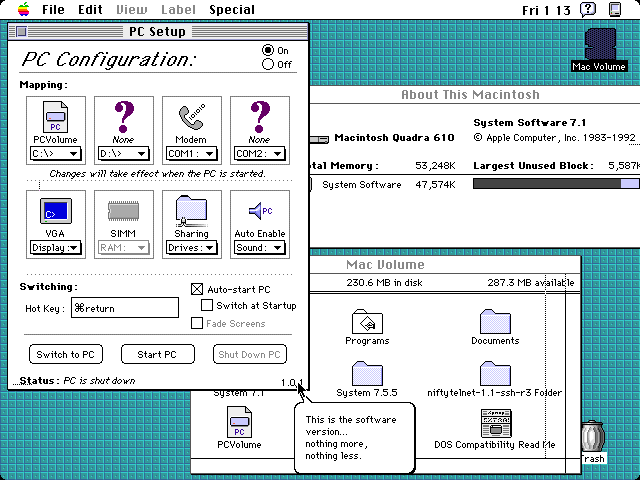Click the PC Setup window title bar

point(158,31)
